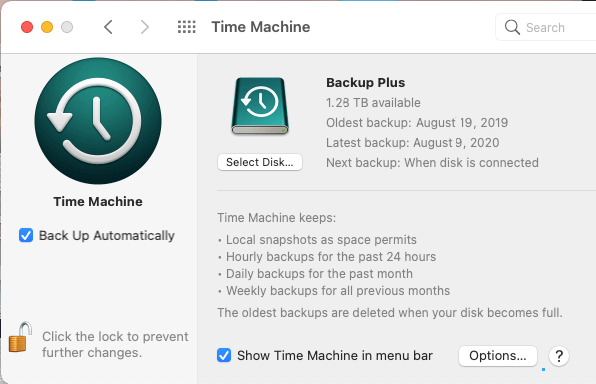Focus the Search field
Screen dimensions: 596x384
point(547,27)
